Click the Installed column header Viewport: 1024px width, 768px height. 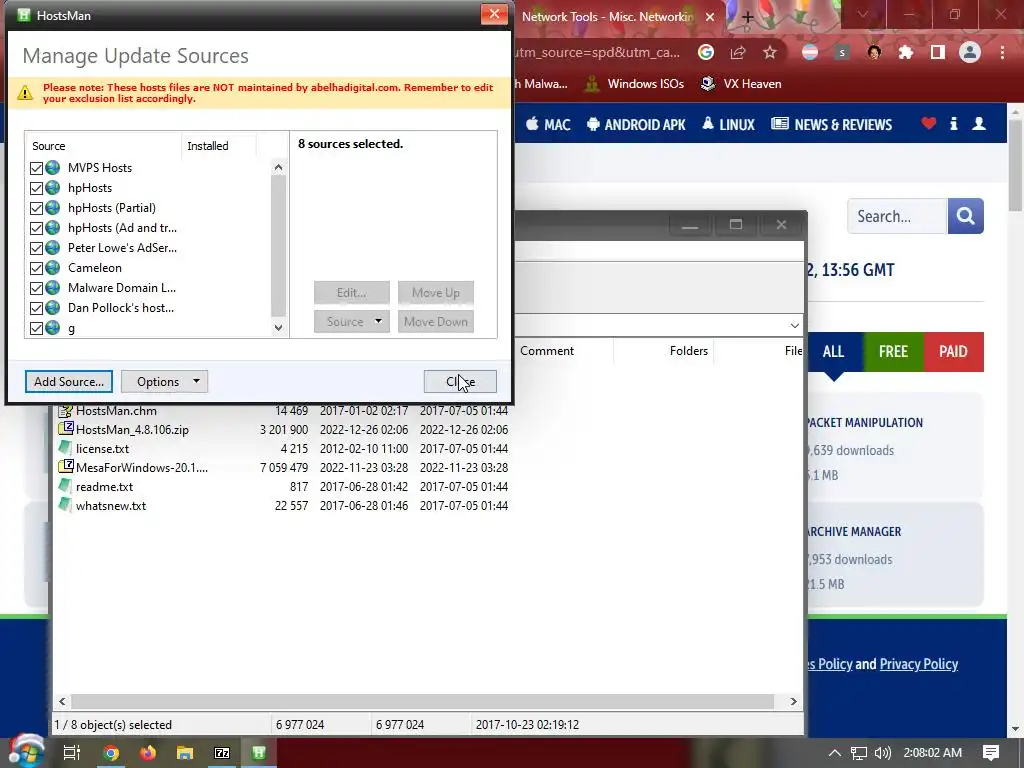[219, 146]
